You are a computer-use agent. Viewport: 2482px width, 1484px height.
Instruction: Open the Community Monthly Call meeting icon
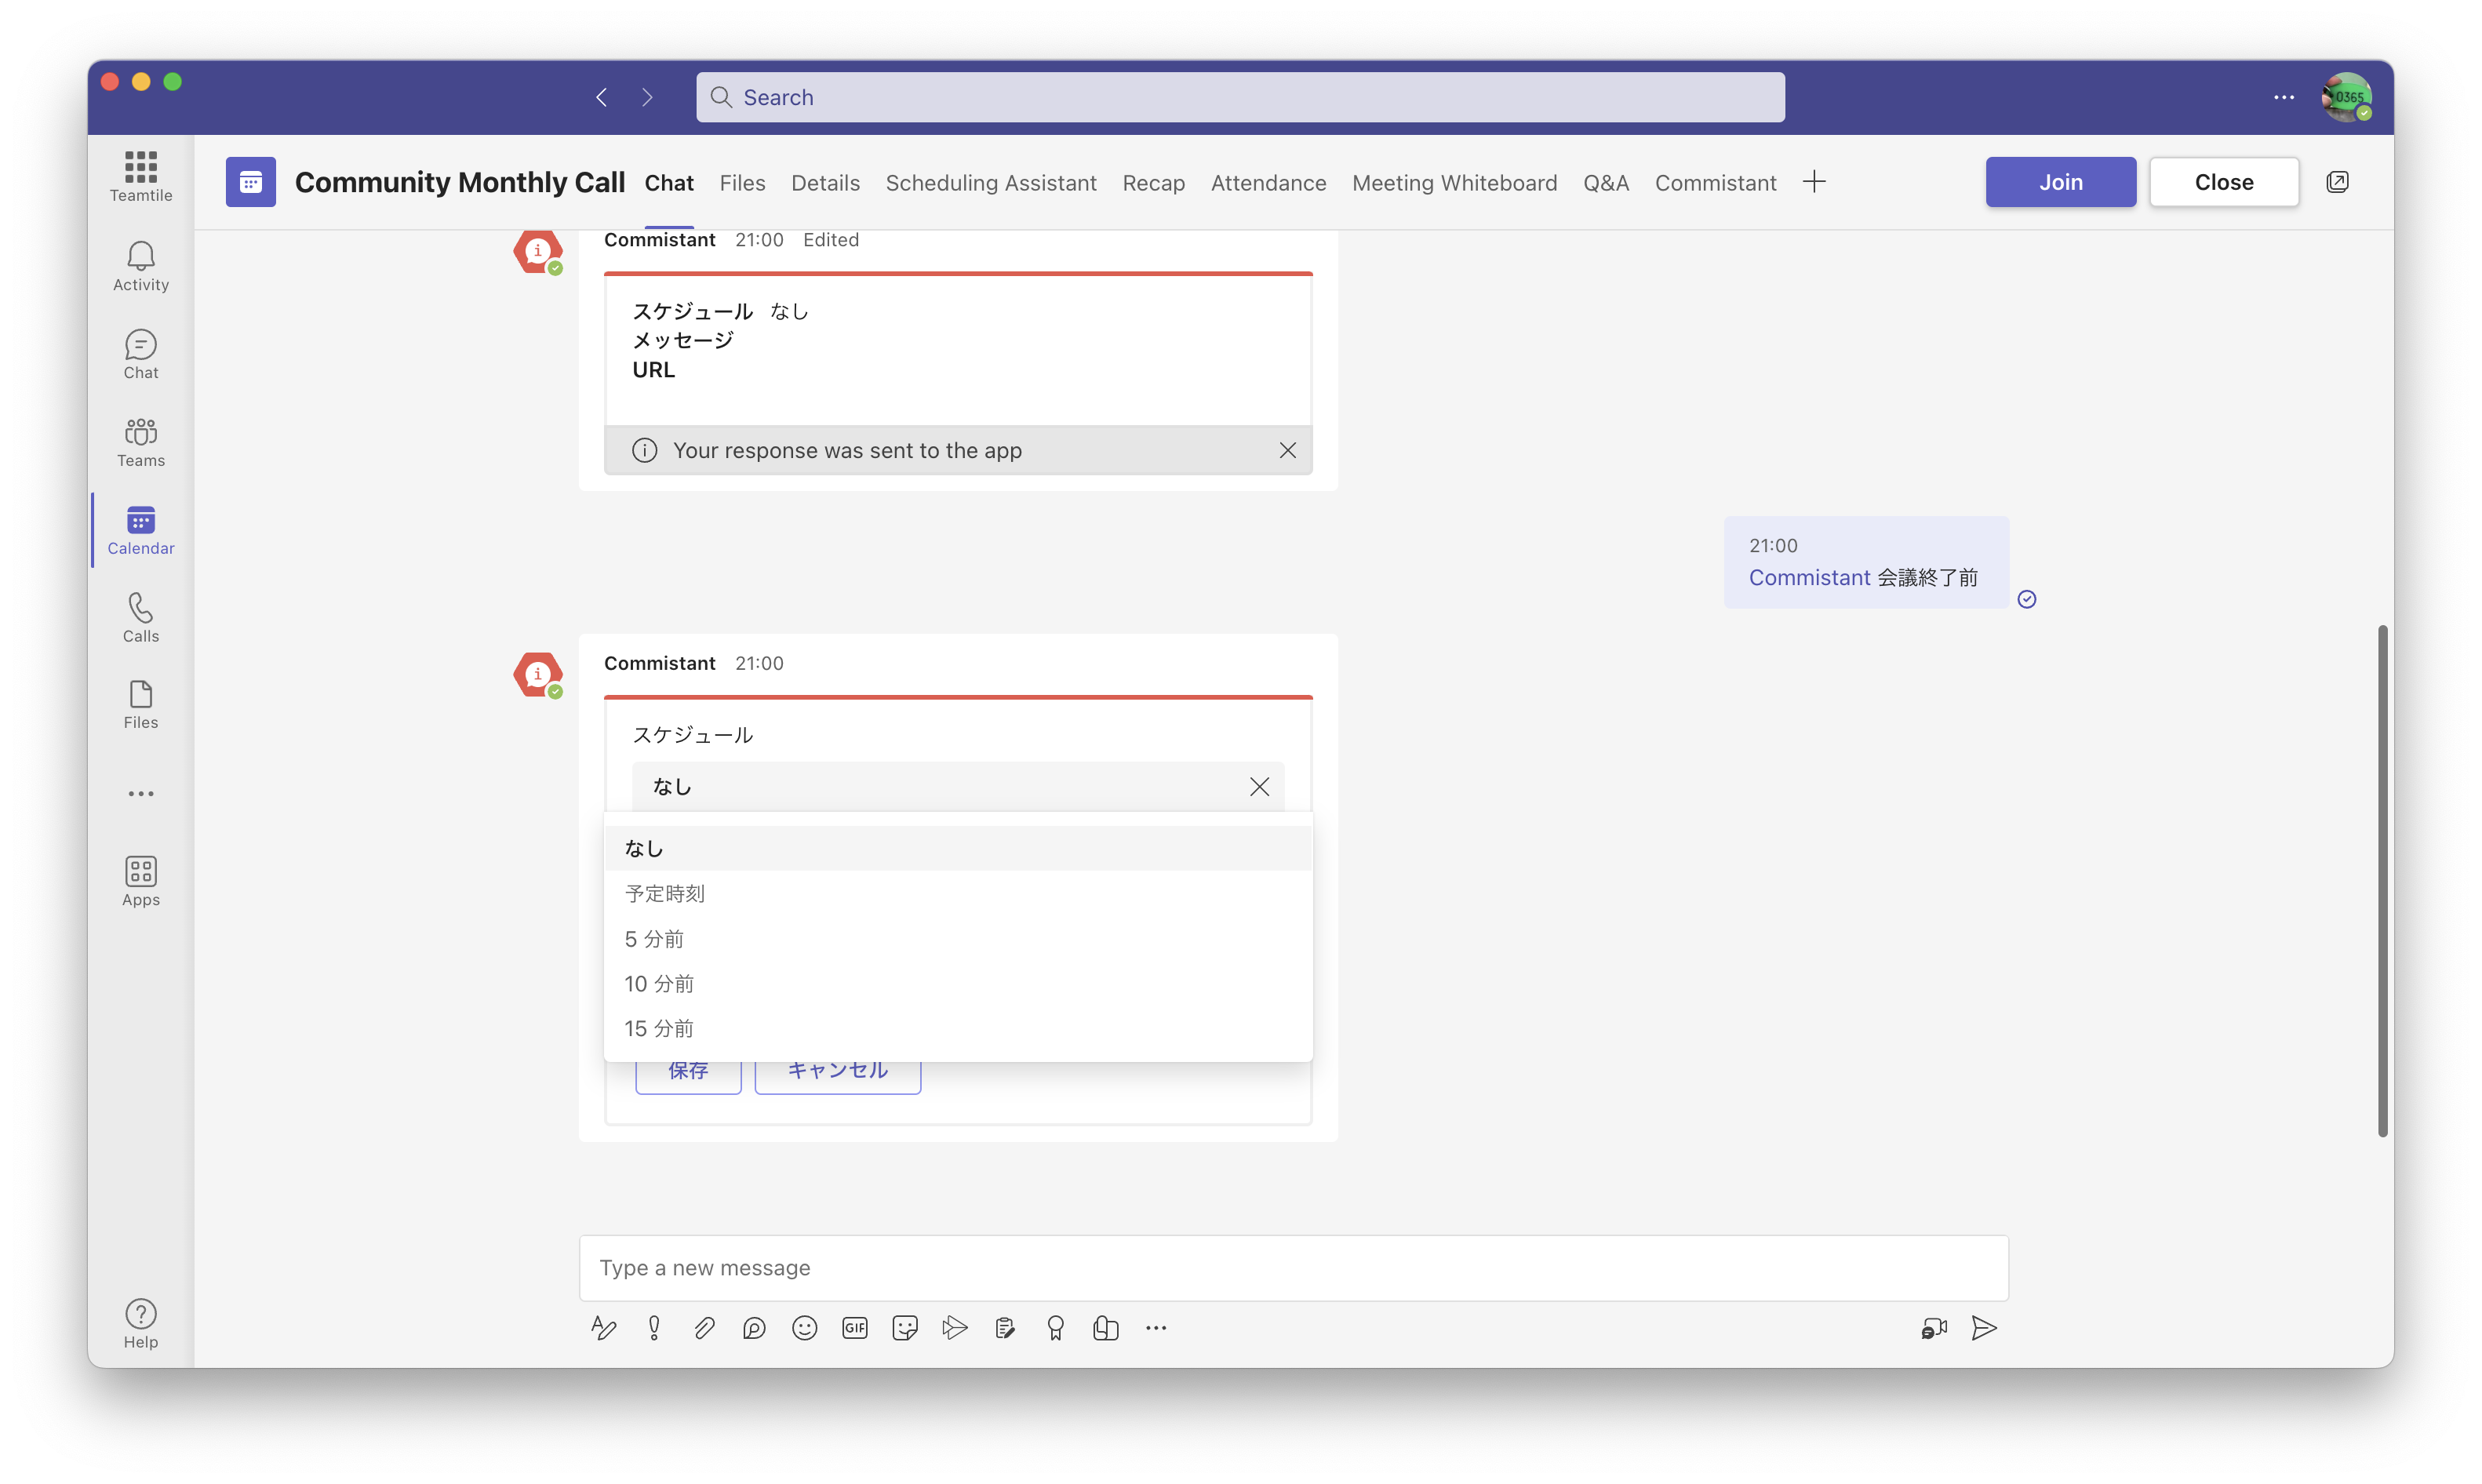pos(250,182)
